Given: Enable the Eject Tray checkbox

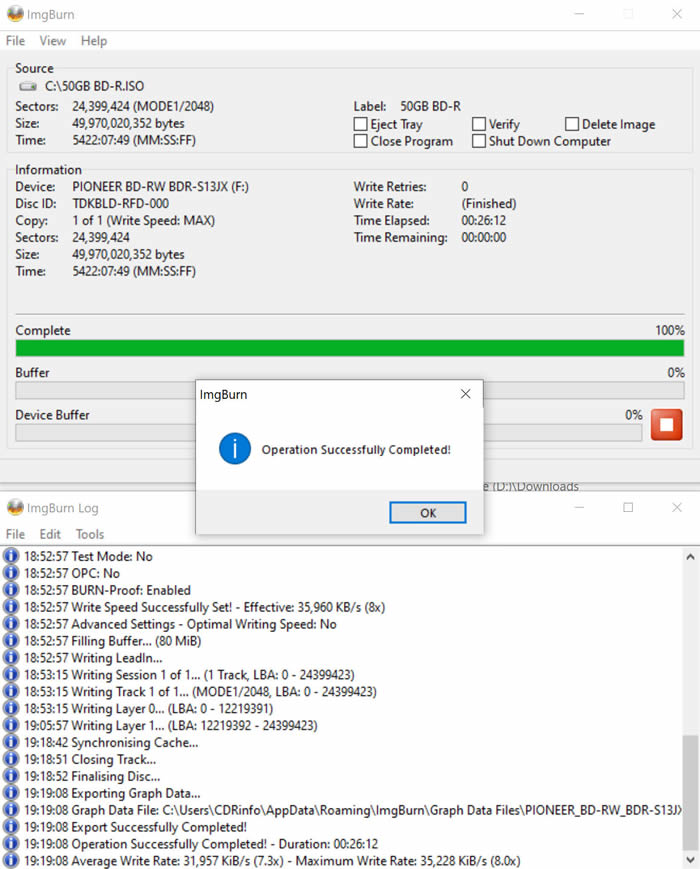Looking at the screenshot, I should click(360, 124).
